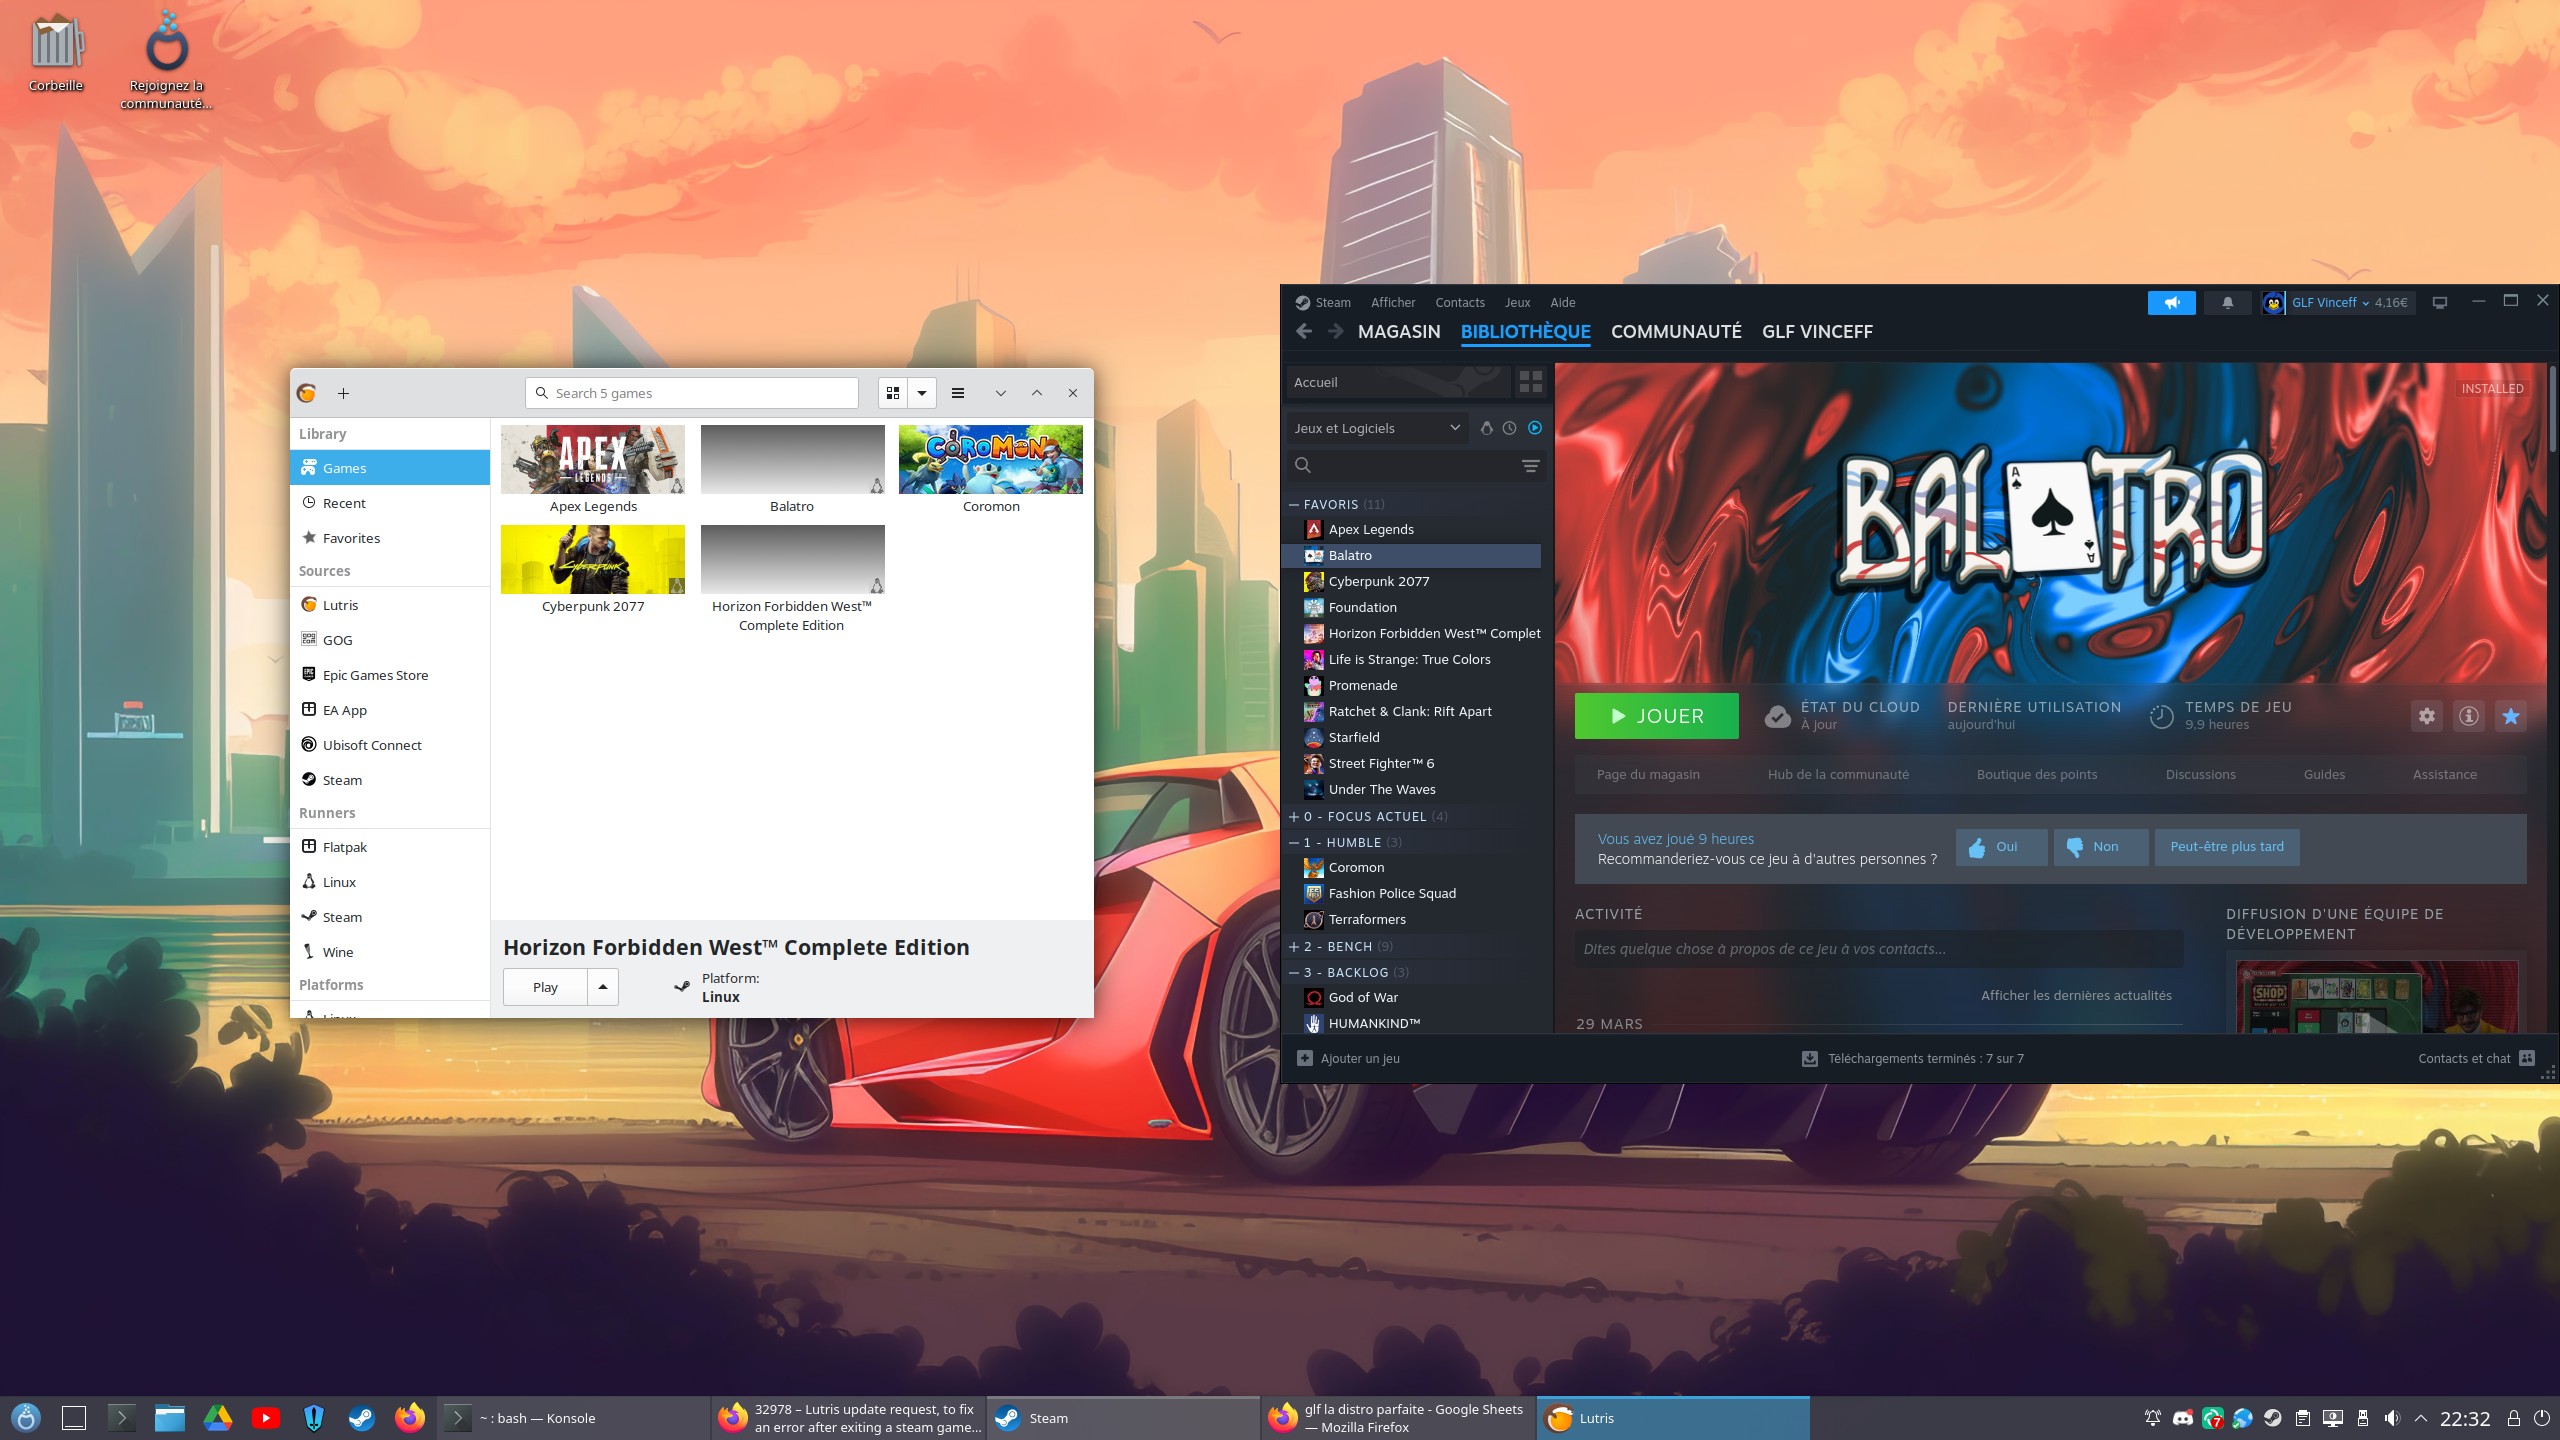
Task: Open KDE notifications bell in tray
Action: (2153, 1418)
